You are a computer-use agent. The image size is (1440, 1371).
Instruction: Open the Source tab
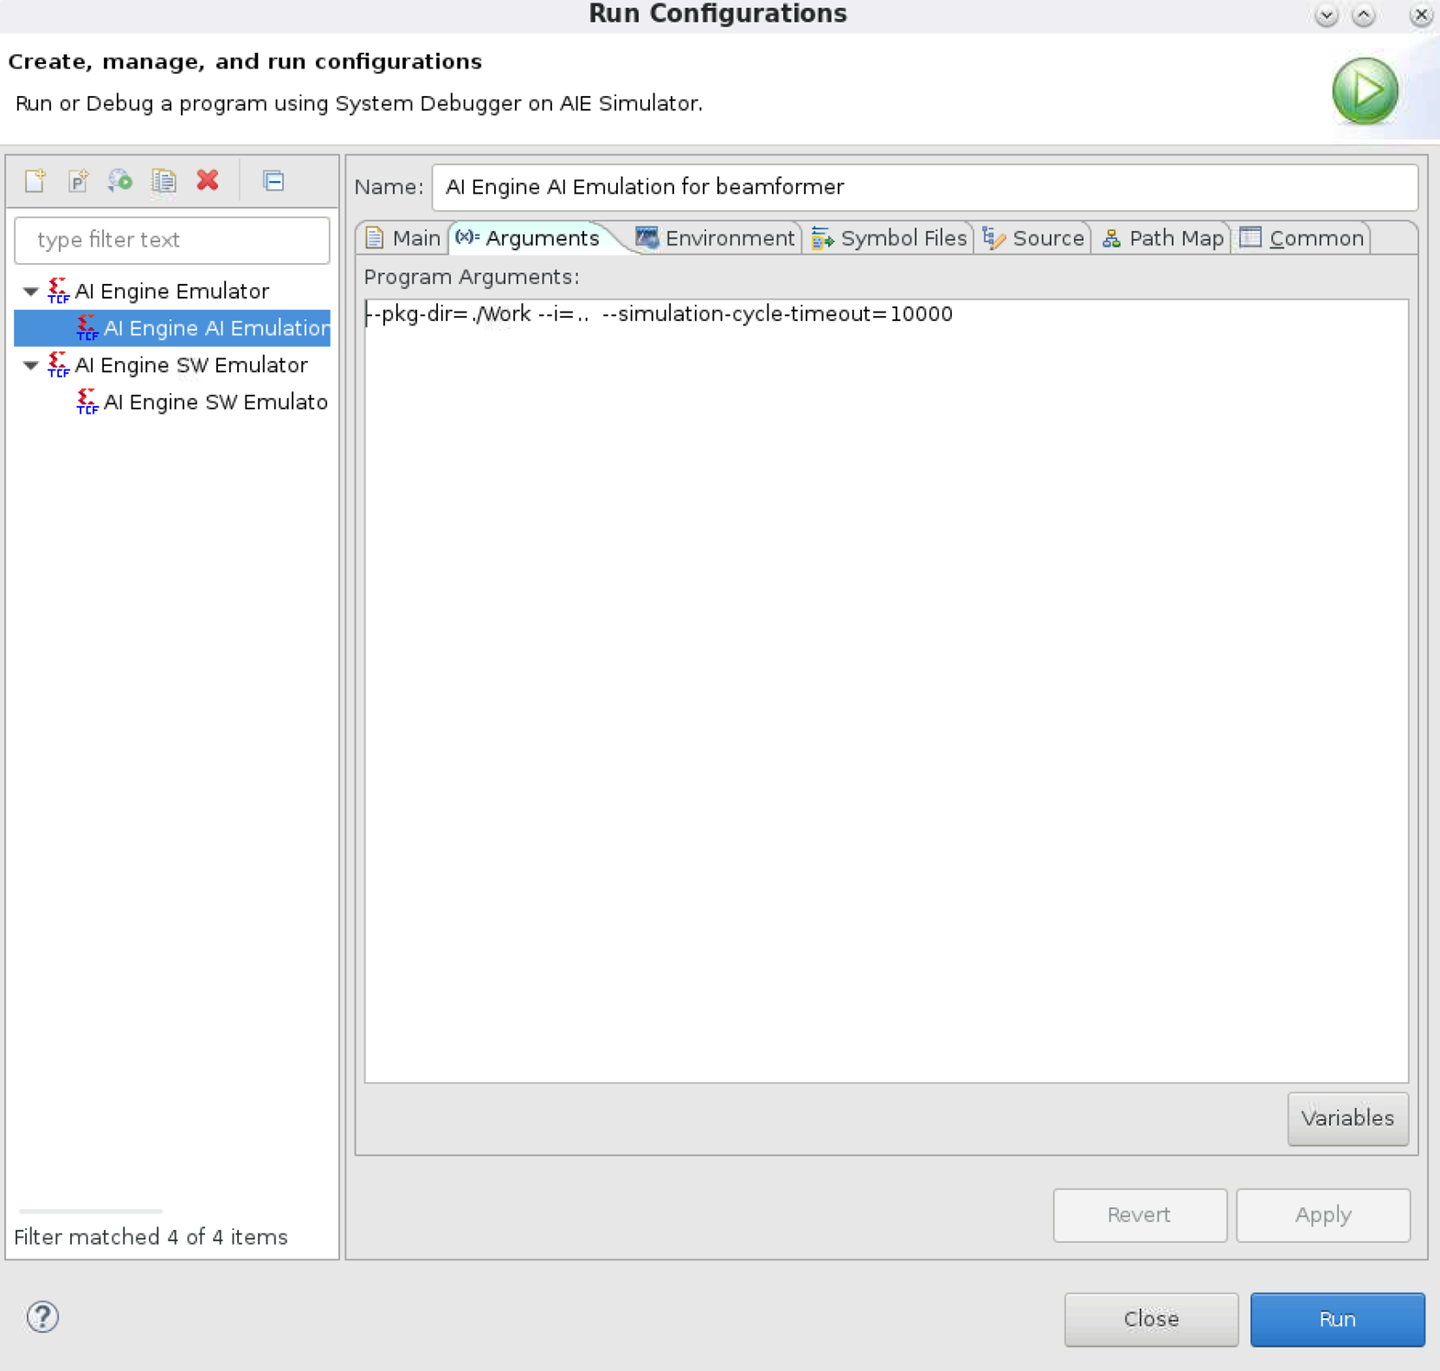pyautogui.click(x=1035, y=238)
